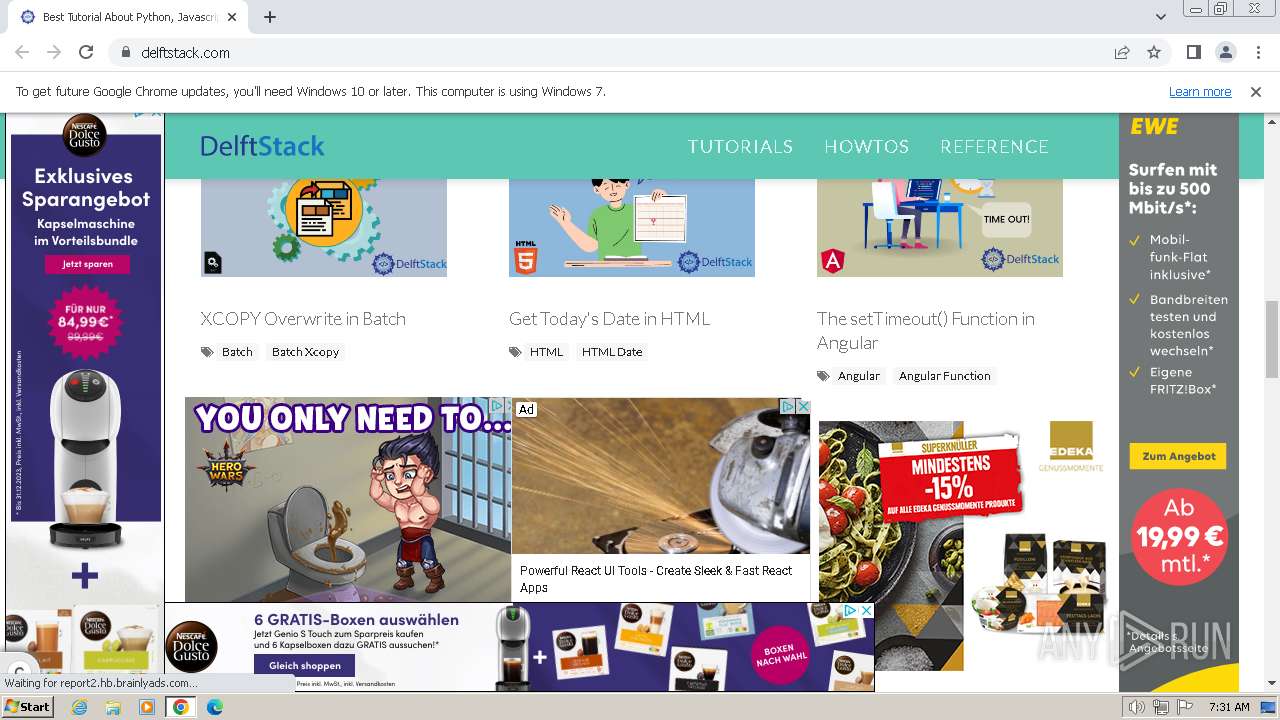Image resolution: width=1280 pixels, height=720 pixels.
Task: Open the HOWTOS menu
Action: 866,146
